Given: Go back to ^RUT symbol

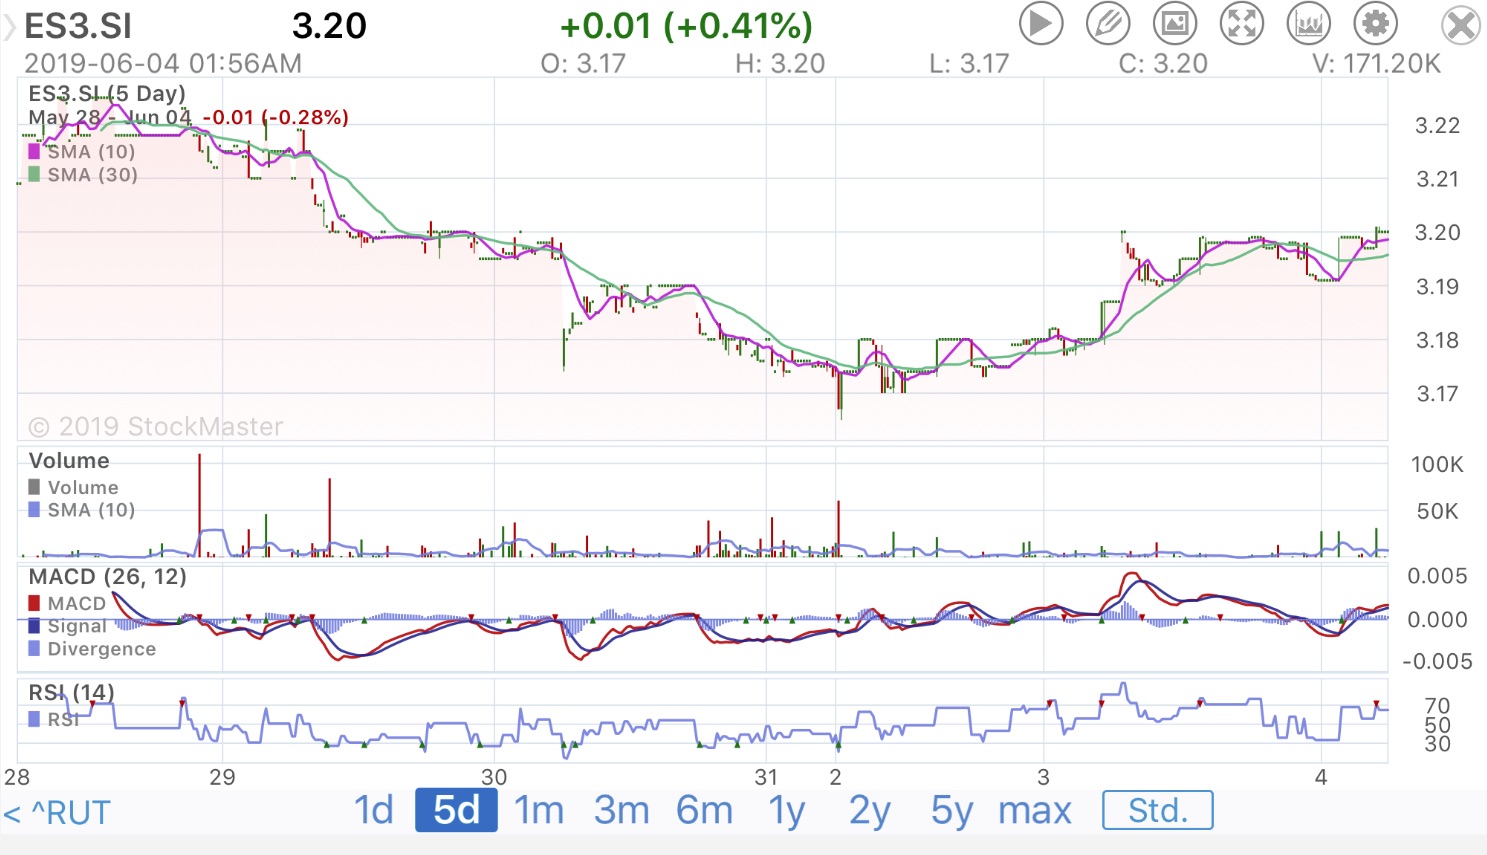Looking at the screenshot, I should pyautogui.click(x=57, y=812).
